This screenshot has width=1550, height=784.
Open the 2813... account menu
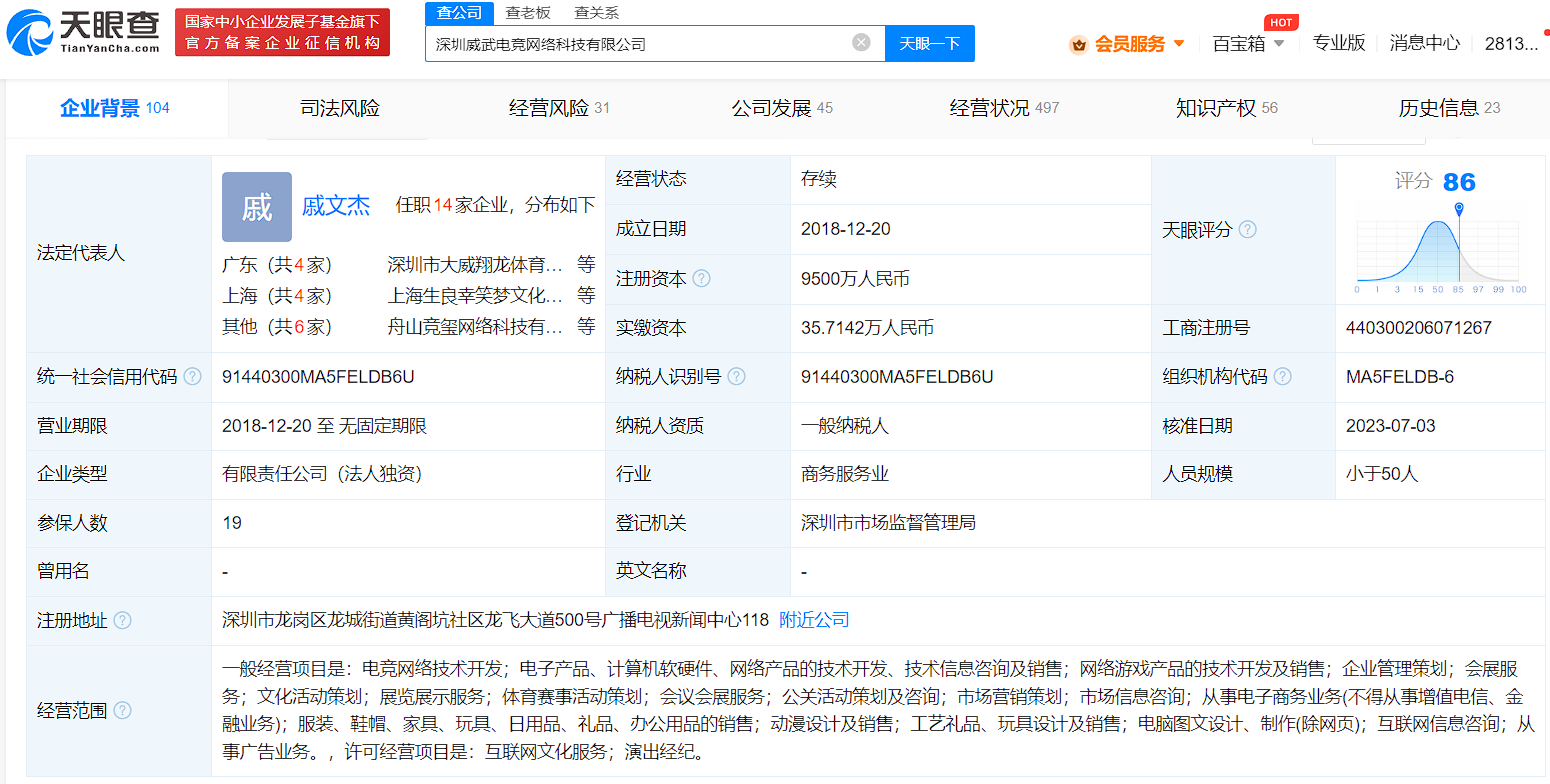click(x=1512, y=43)
